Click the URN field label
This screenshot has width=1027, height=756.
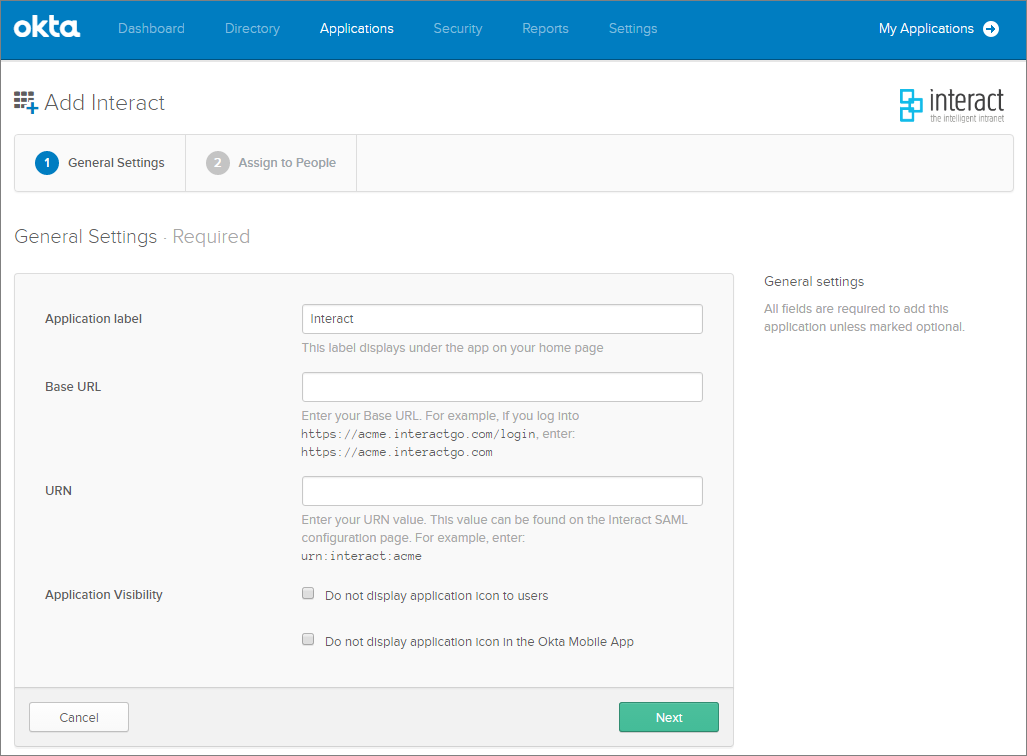[58, 491]
